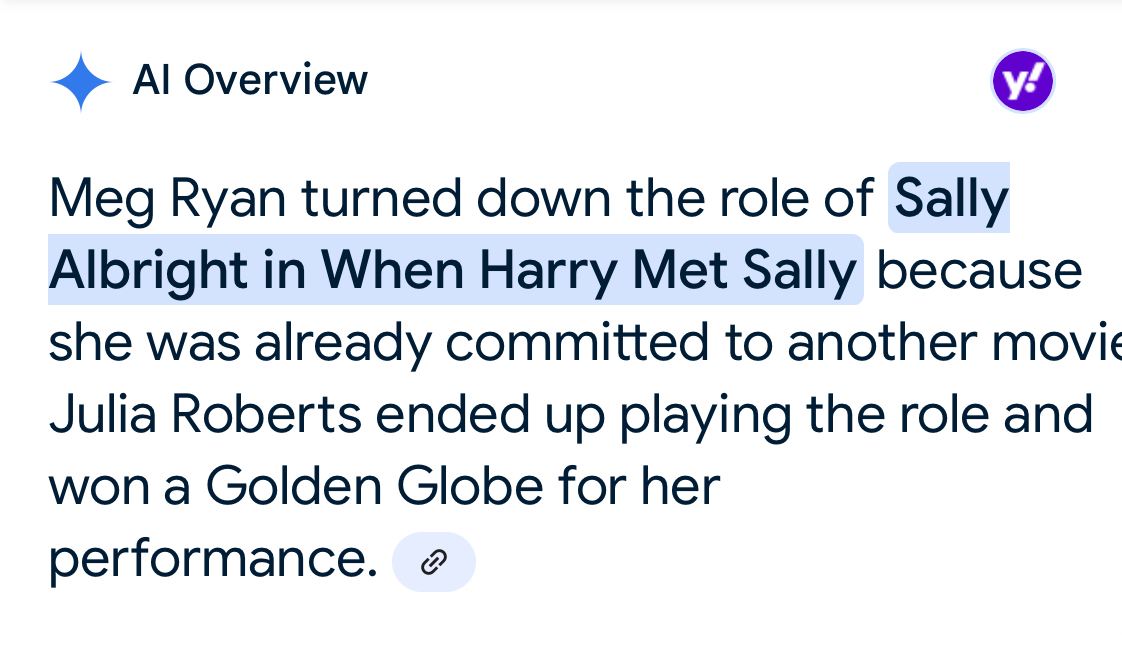Click the words "she was already"

point(240,343)
